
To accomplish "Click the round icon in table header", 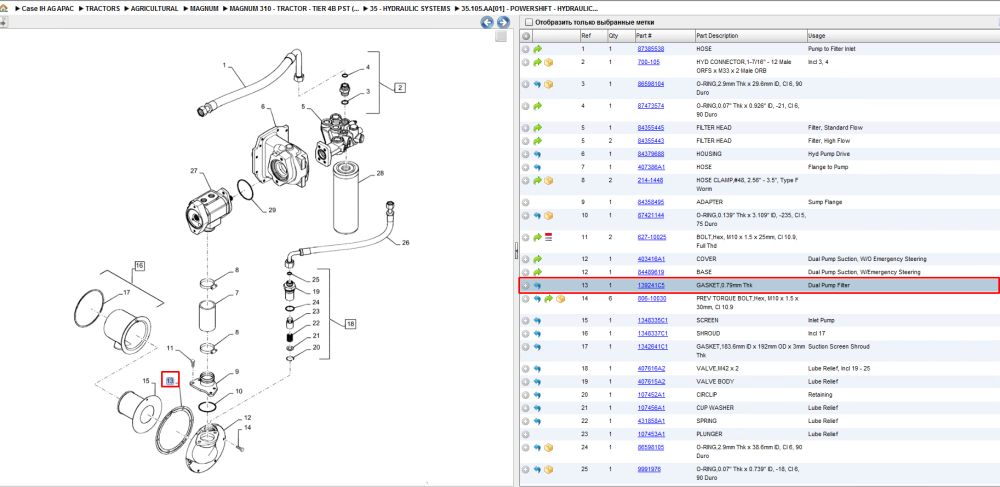I will coord(526,36).
